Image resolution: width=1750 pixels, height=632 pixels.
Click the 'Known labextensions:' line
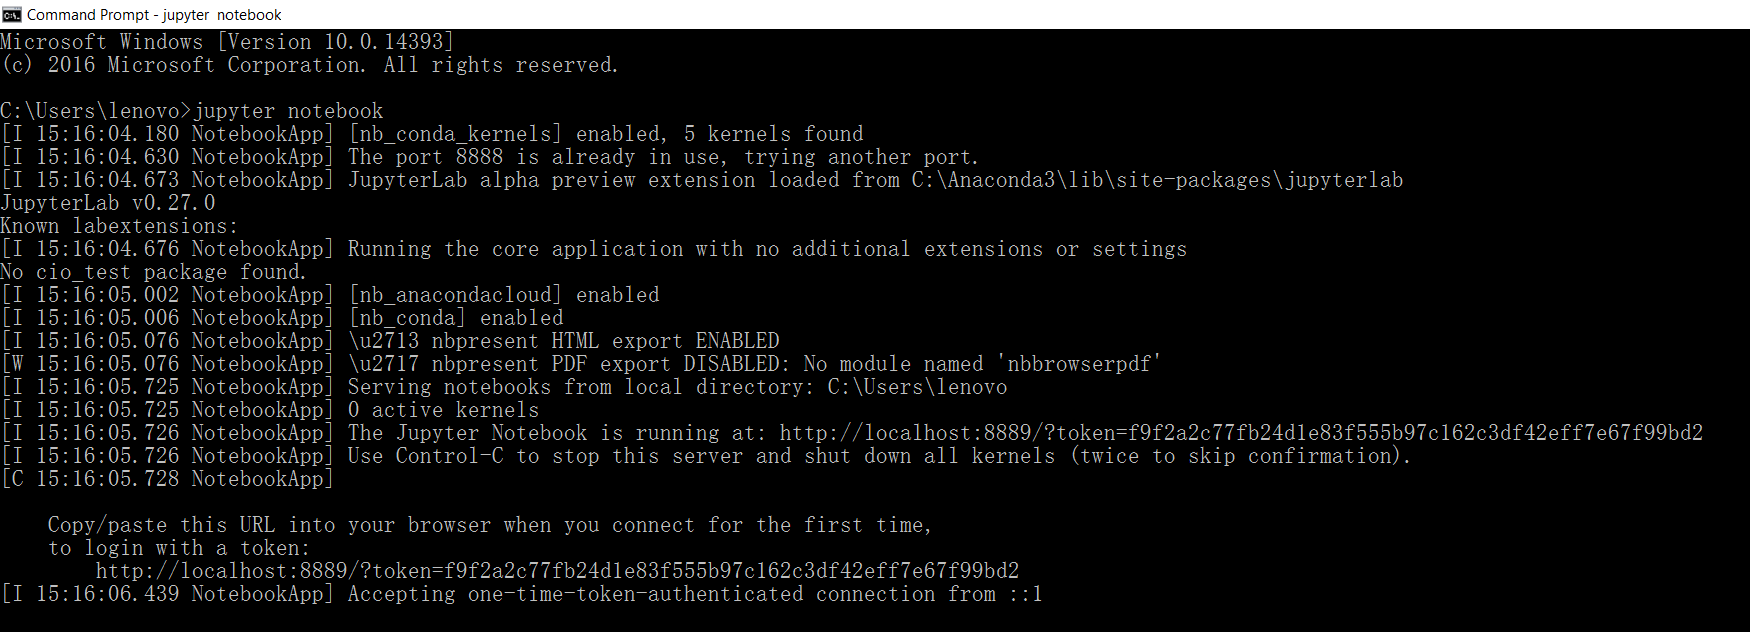tap(115, 225)
